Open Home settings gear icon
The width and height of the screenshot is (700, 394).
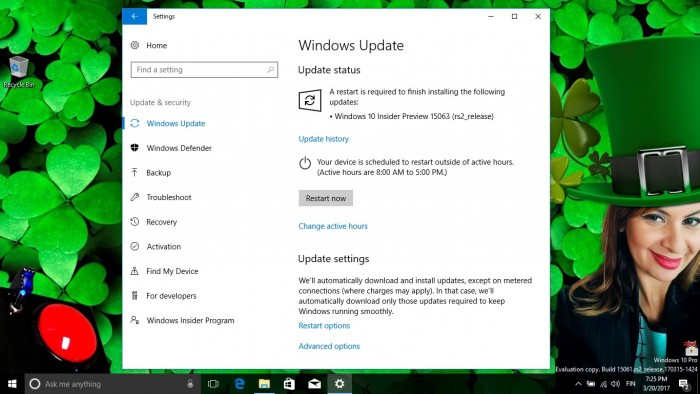point(135,45)
